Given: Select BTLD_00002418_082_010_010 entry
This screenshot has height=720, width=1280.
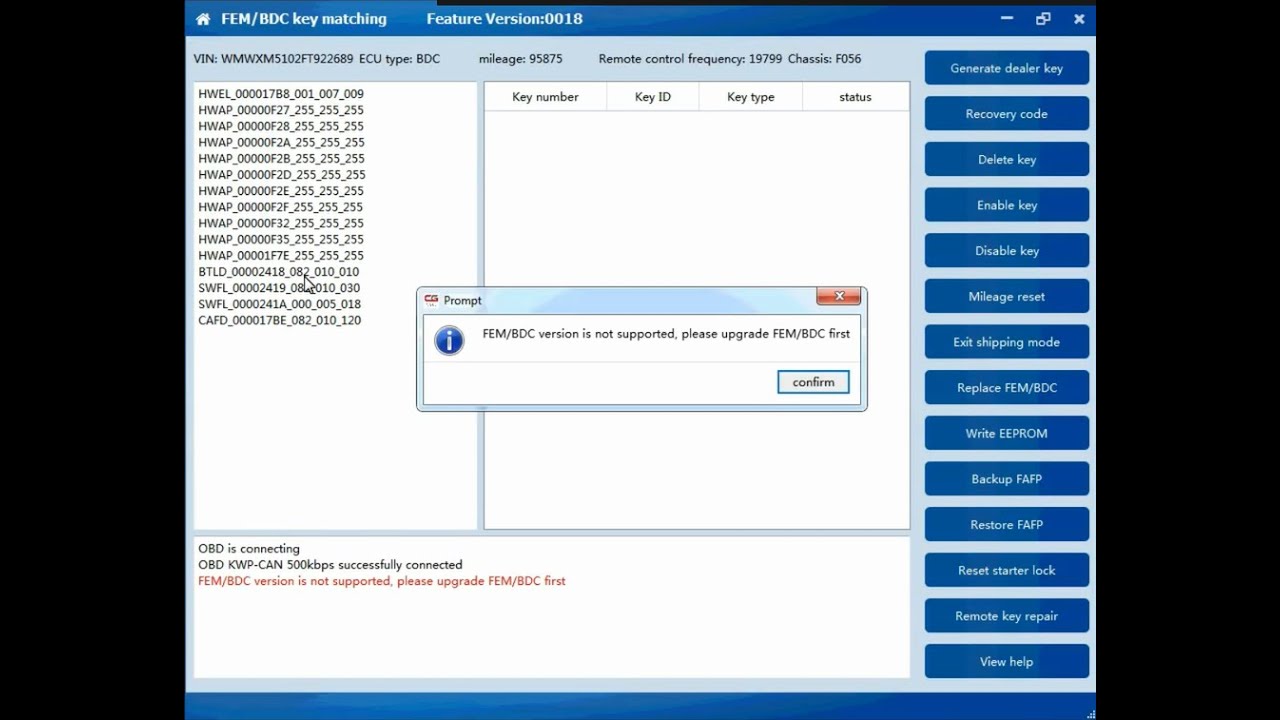Looking at the screenshot, I should click(279, 272).
